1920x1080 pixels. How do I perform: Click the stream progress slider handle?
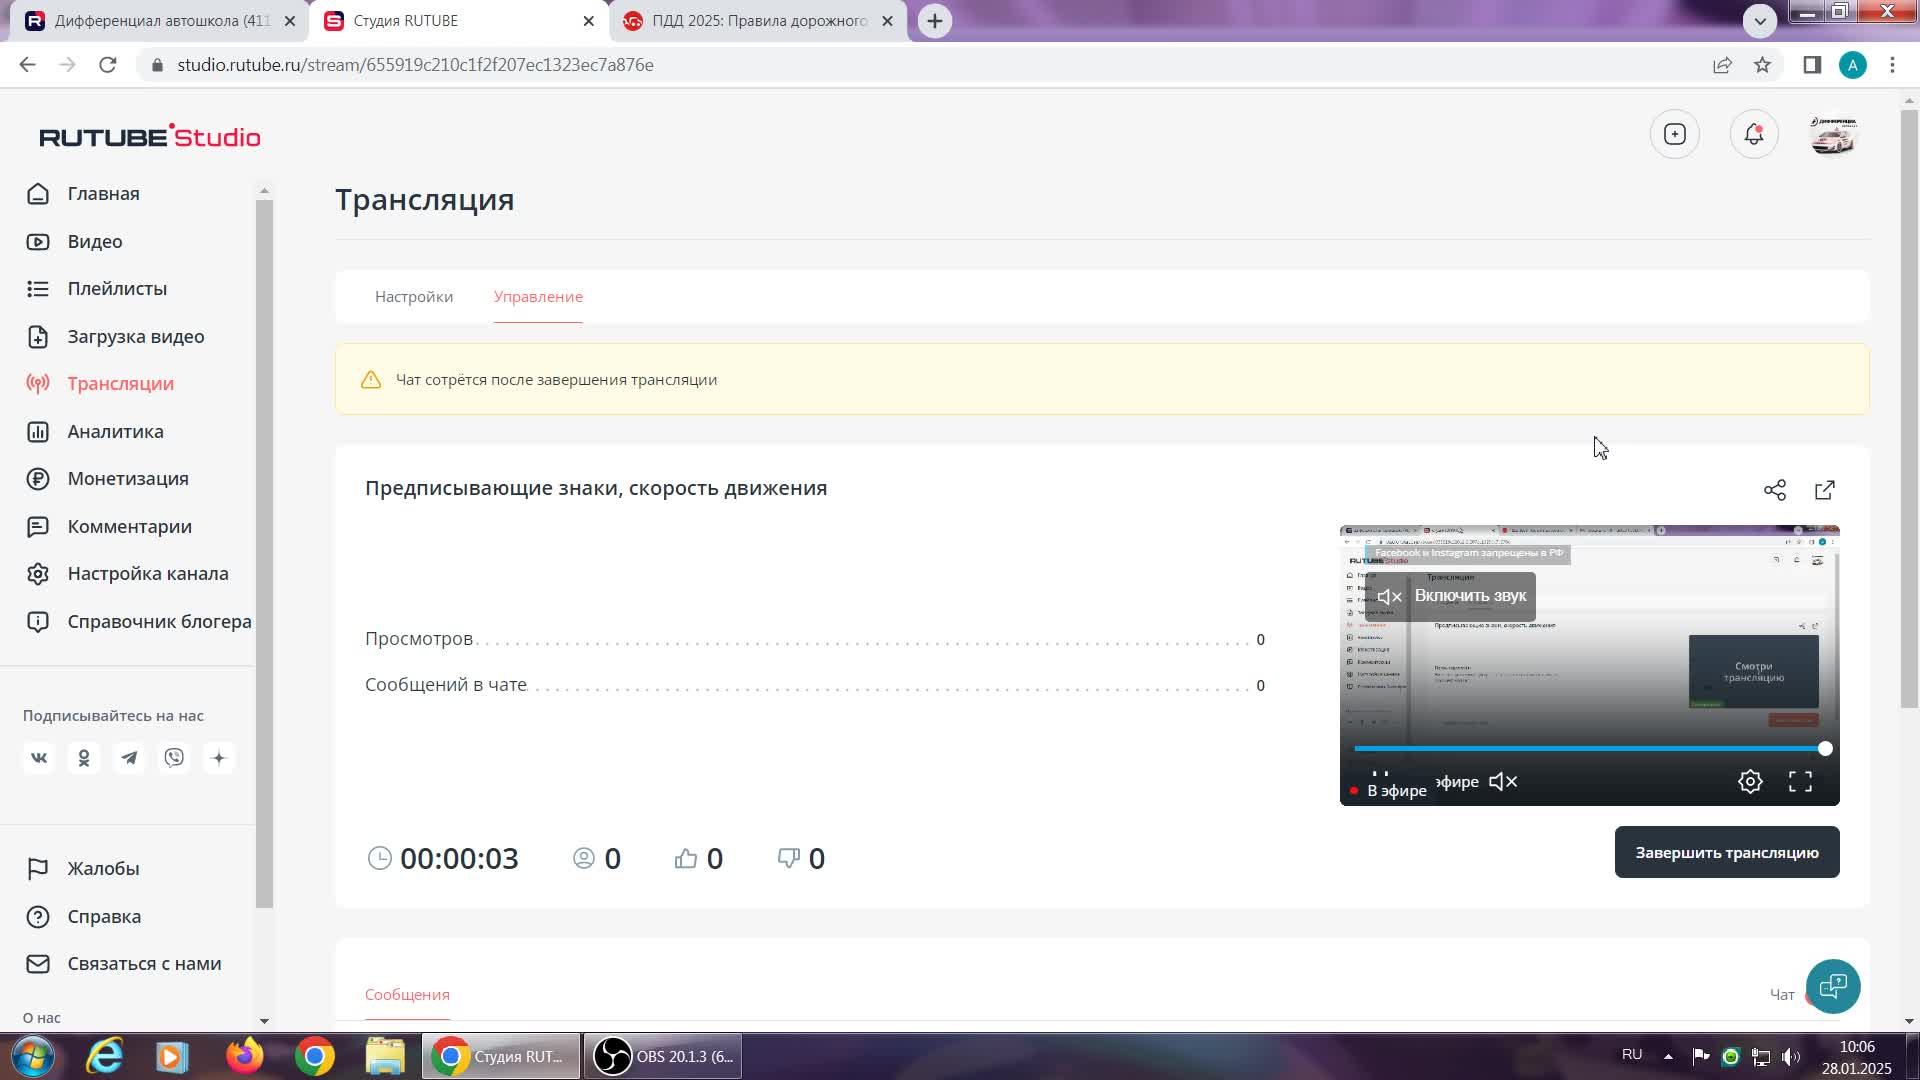(x=1825, y=749)
